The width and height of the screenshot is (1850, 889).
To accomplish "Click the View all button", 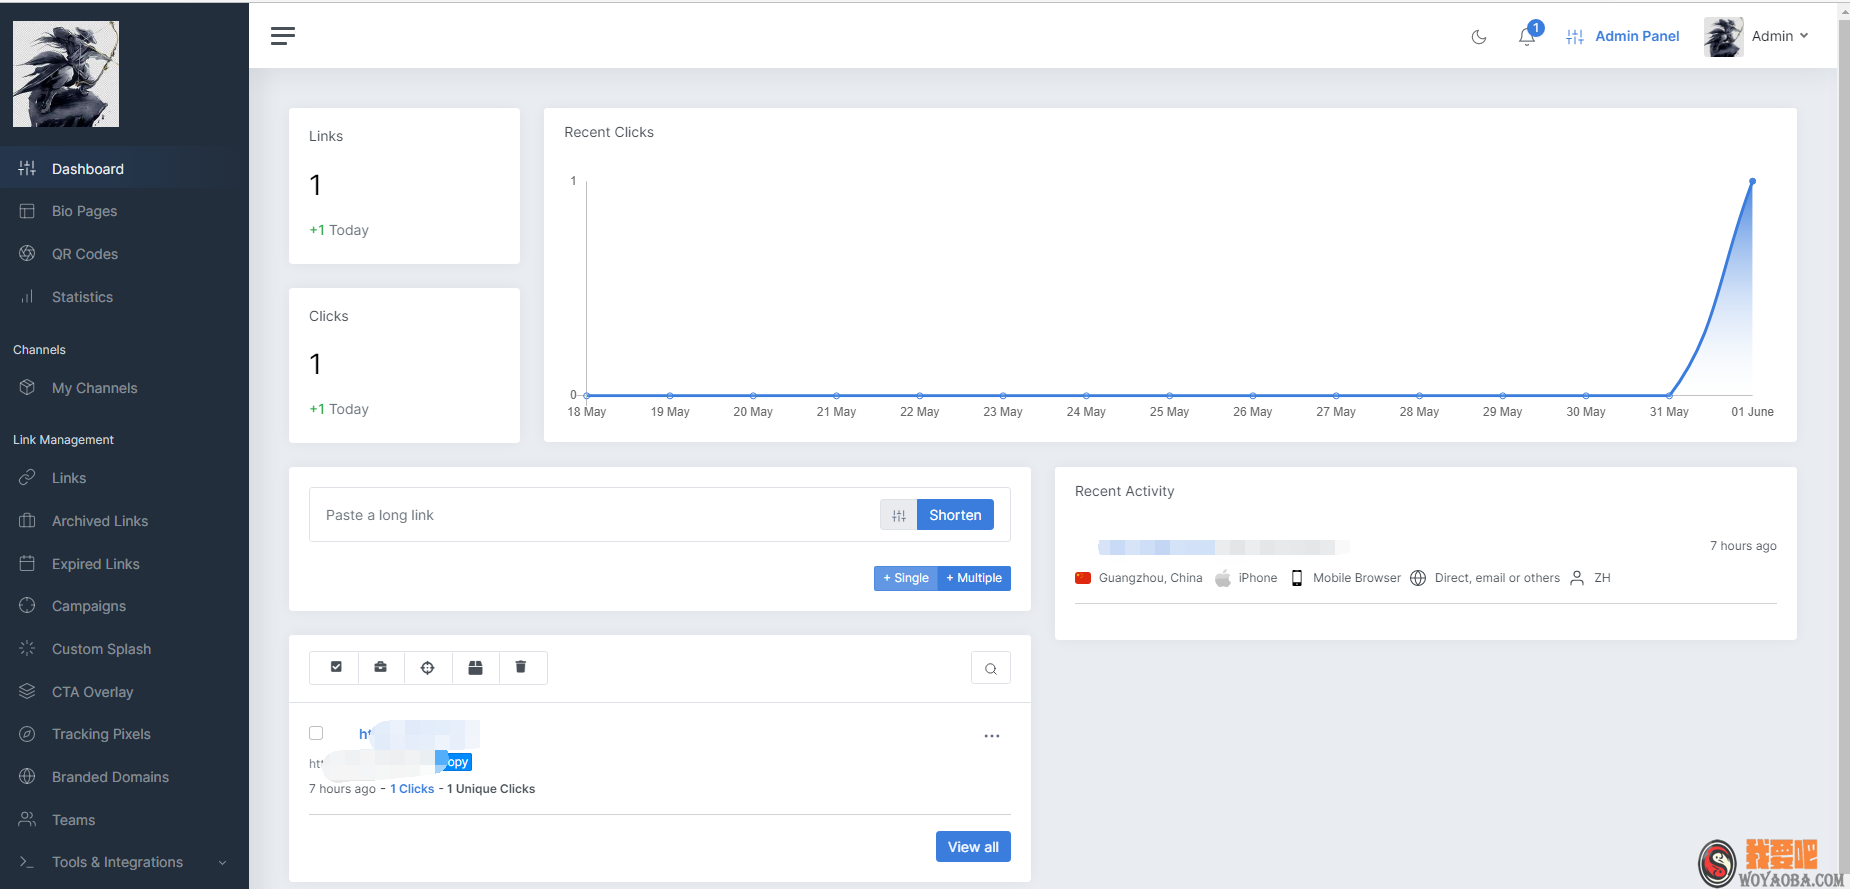I will [972, 847].
